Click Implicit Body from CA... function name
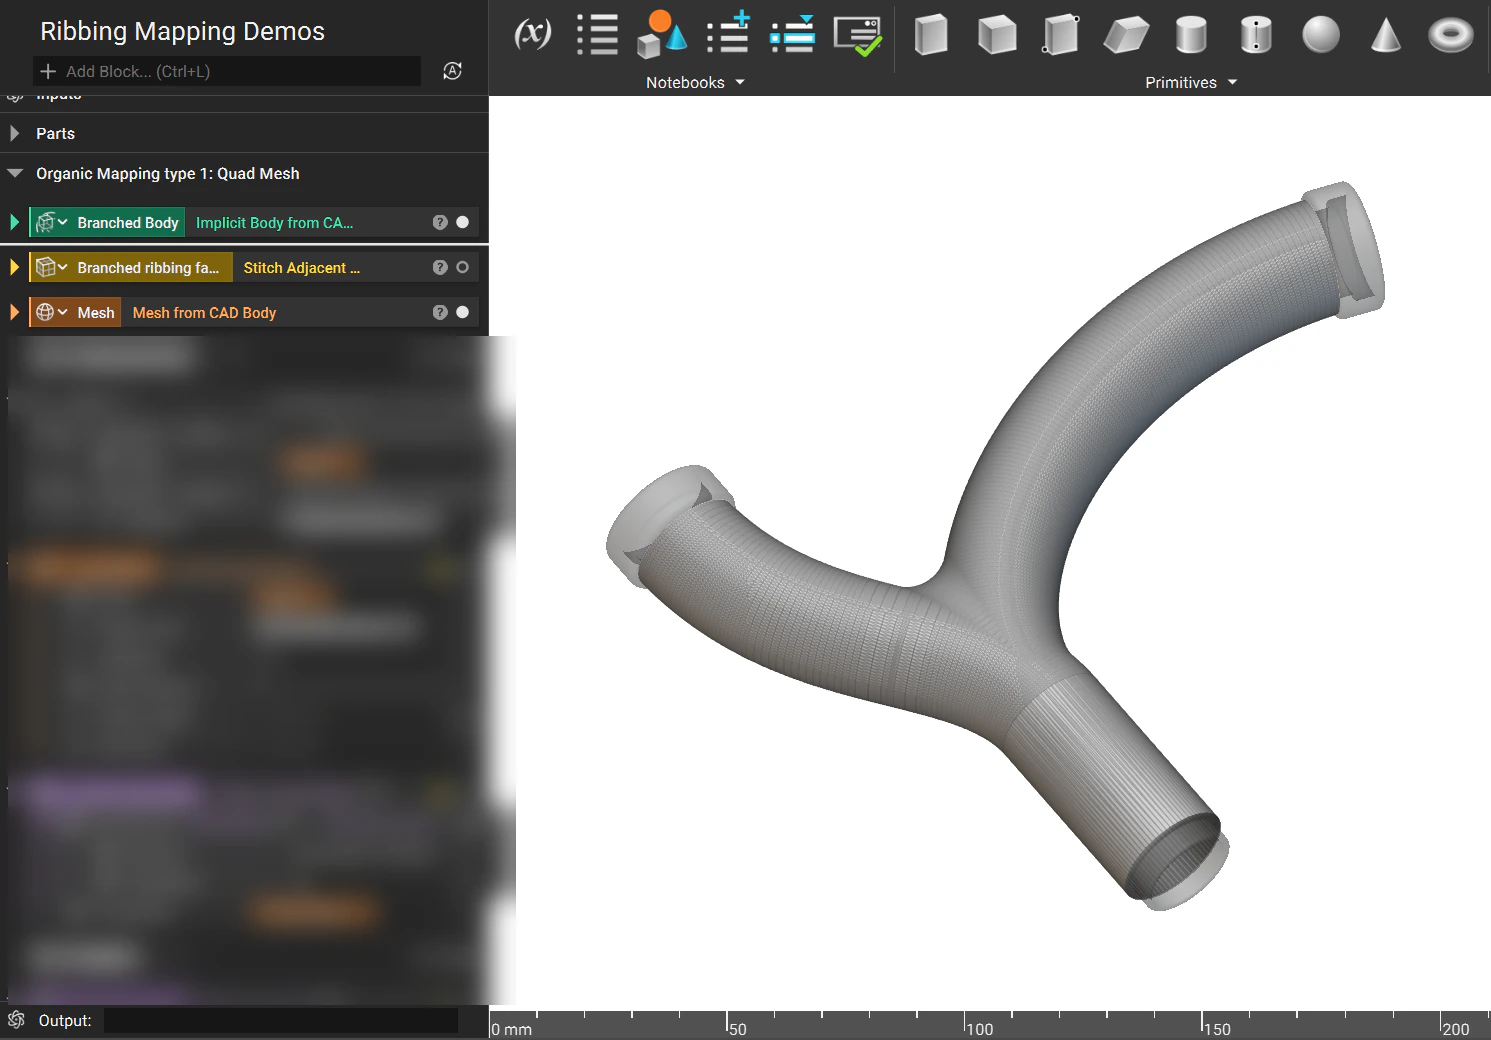 274,223
